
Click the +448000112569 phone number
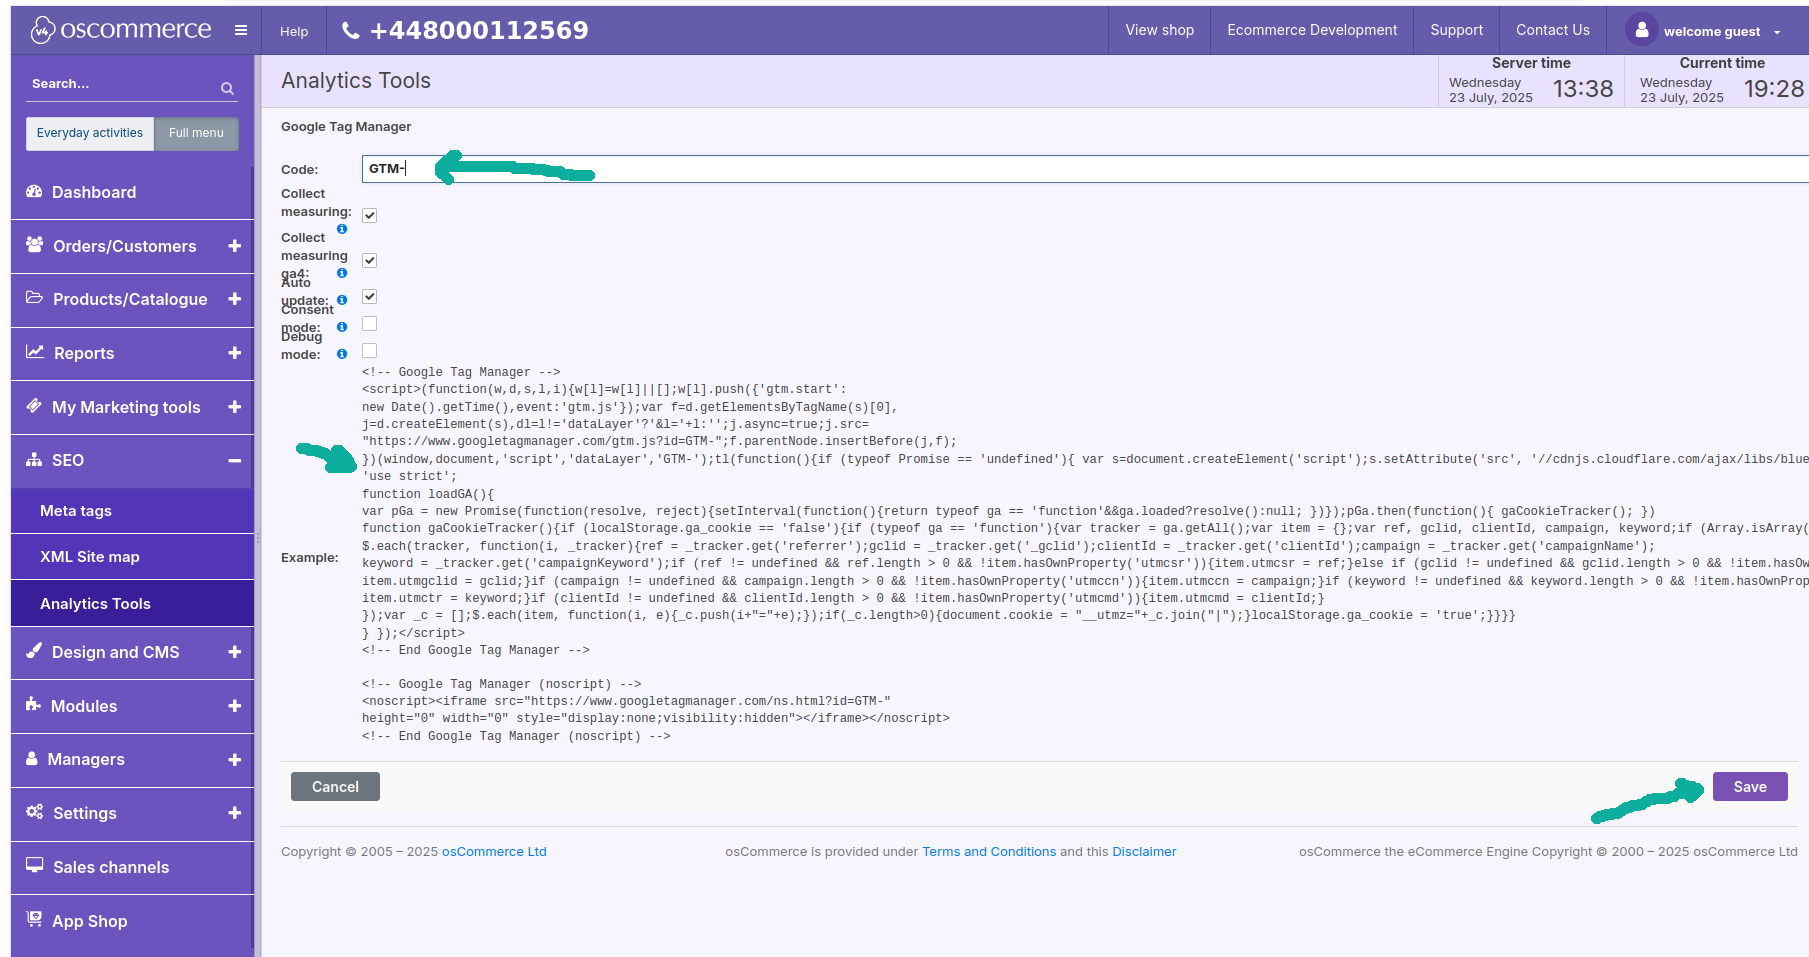tap(479, 31)
